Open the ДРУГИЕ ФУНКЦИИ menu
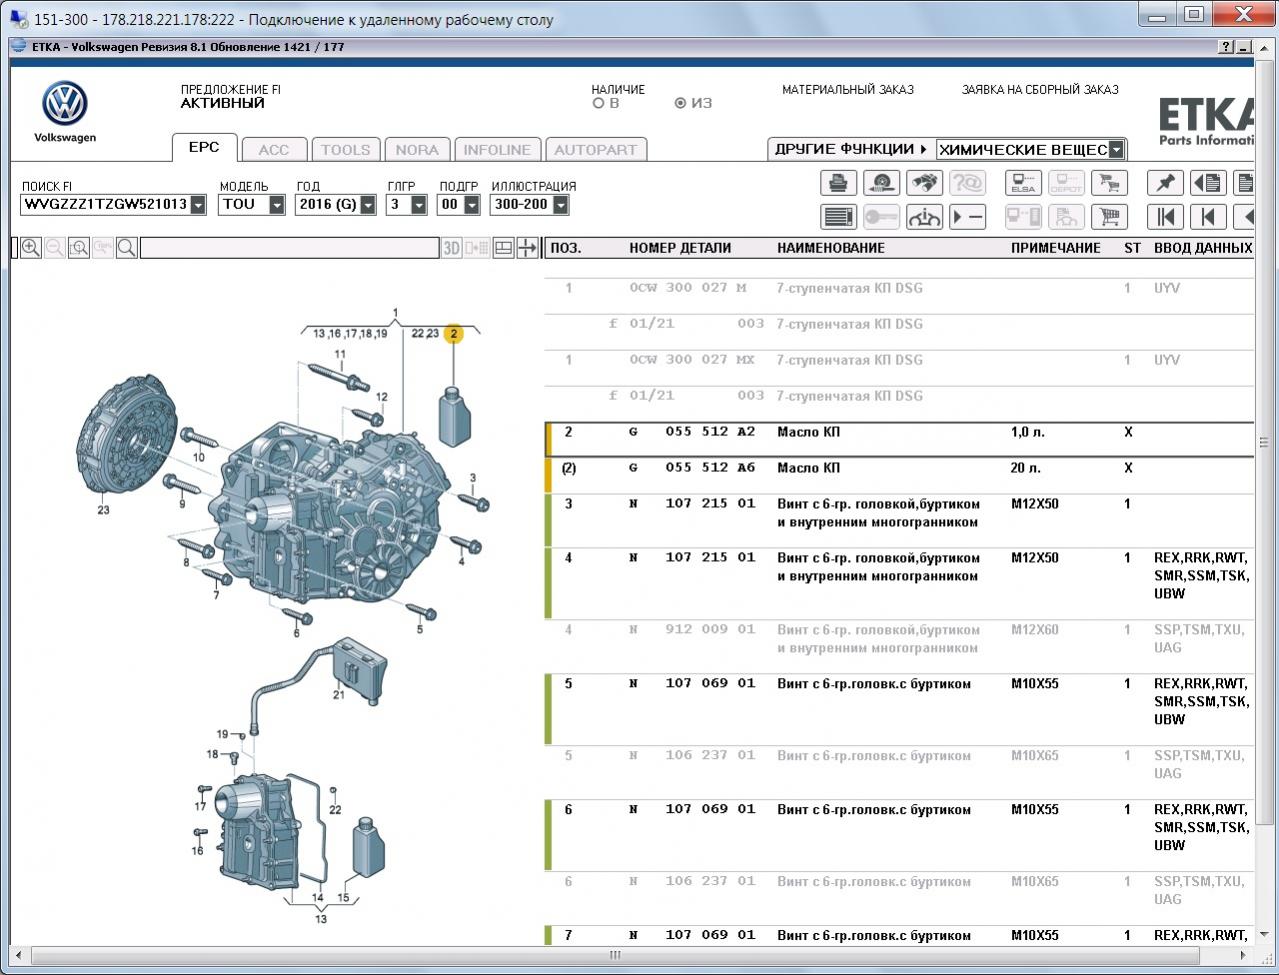 (x=851, y=149)
